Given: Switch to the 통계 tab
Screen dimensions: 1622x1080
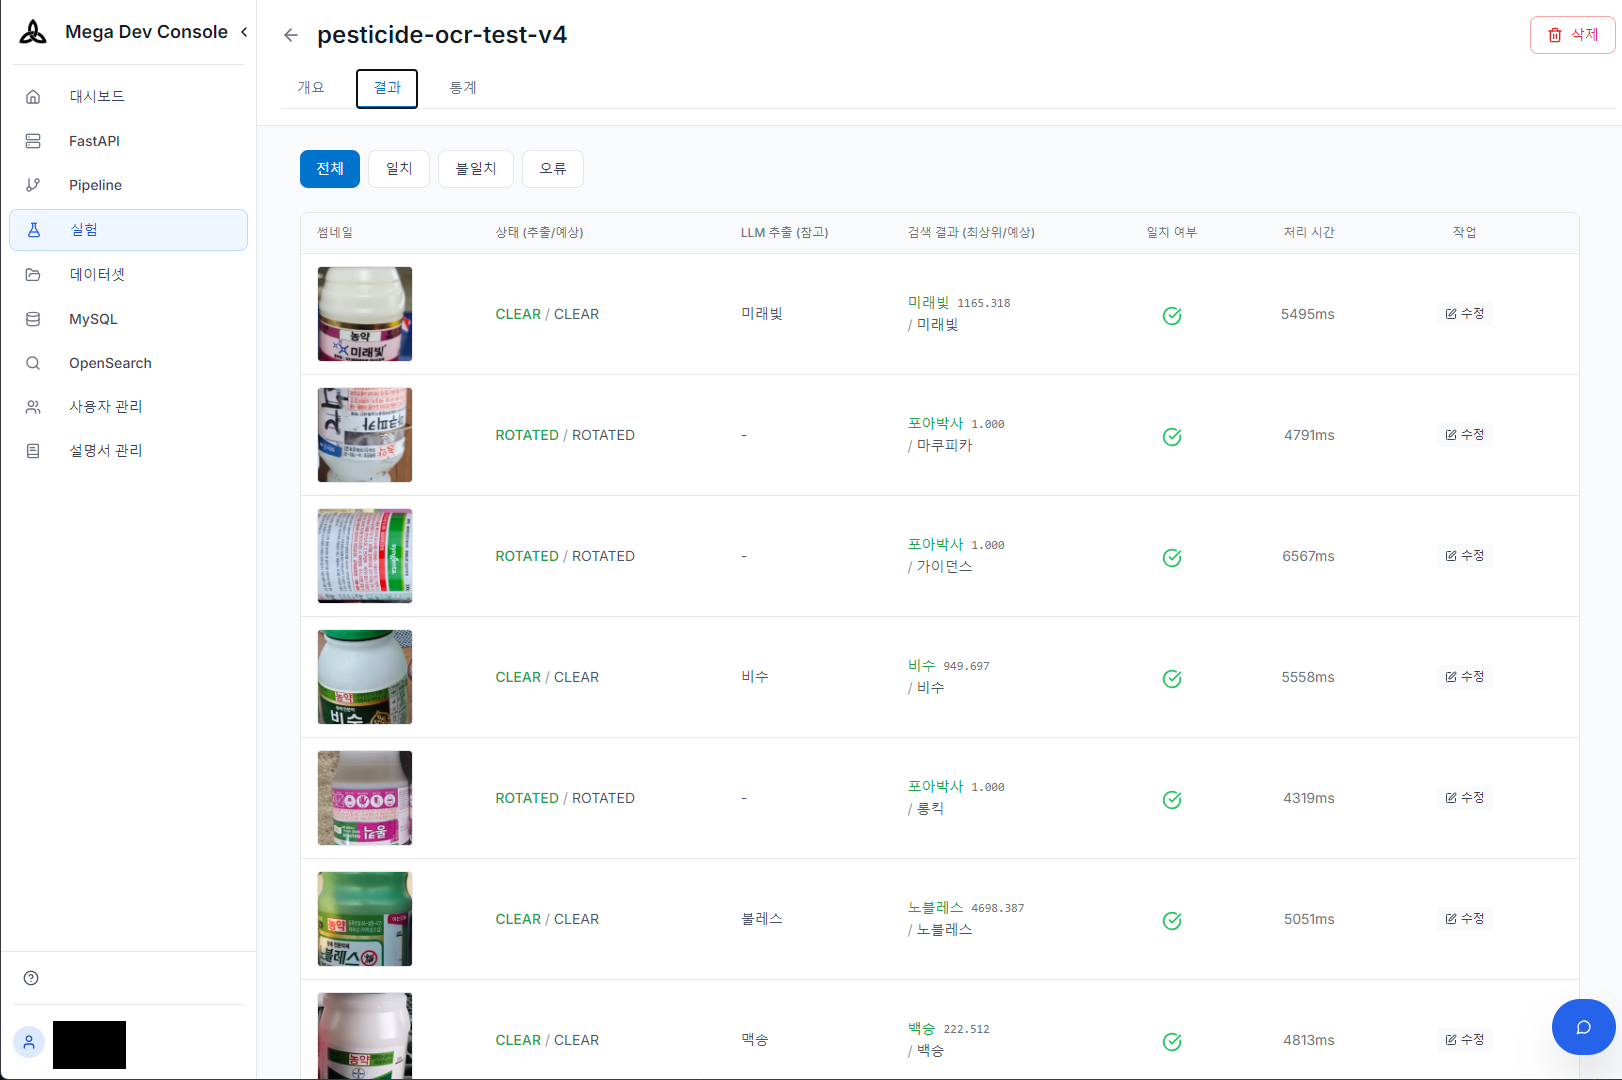Looking at the screenshot, I should (x=462, y=88).
